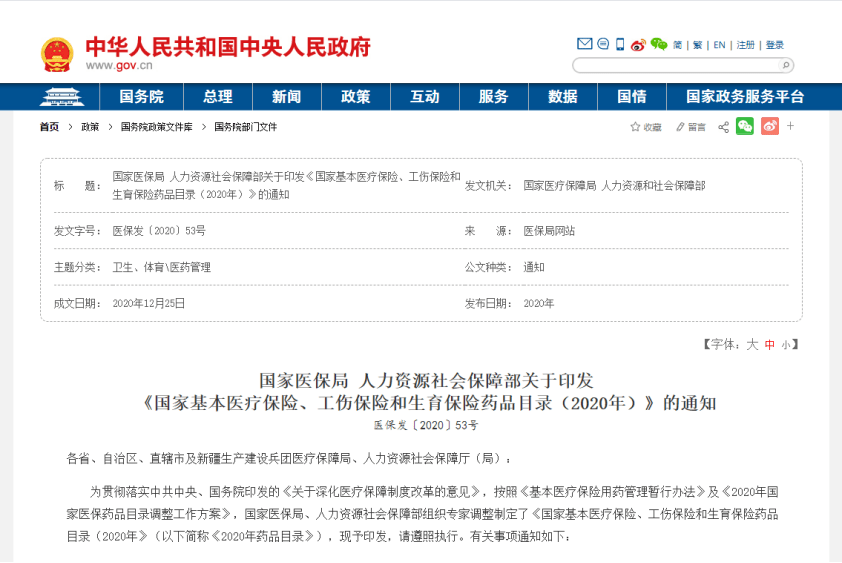Open the 国务院 navigation menu
The width and height of the screenshot is (842, 563).
click(x=141, y=97)
